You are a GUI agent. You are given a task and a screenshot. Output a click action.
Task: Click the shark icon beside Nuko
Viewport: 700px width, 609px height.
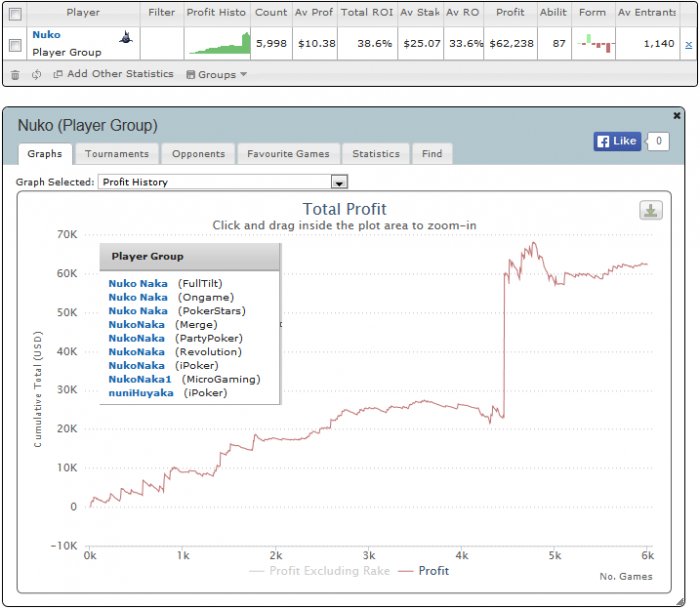(126, 38)
